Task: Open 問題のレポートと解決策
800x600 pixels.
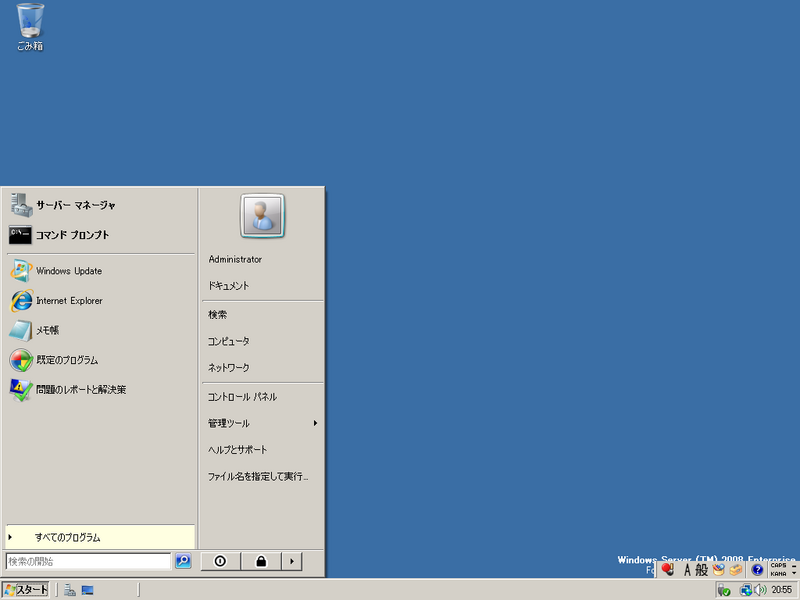Action: pos(101,390)
